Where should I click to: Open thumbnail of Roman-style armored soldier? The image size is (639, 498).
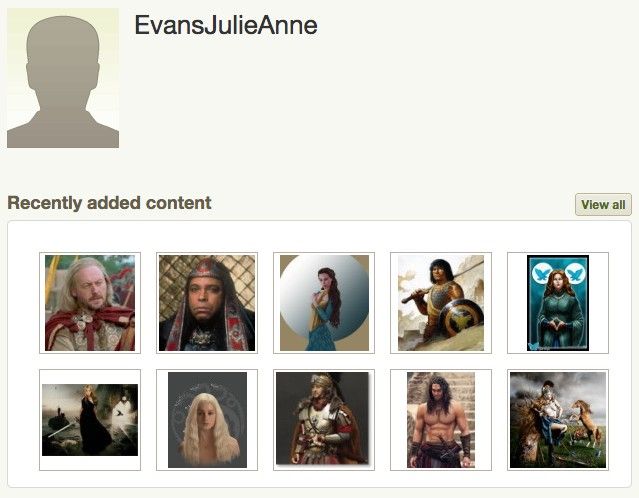click(x=324, y=420)
